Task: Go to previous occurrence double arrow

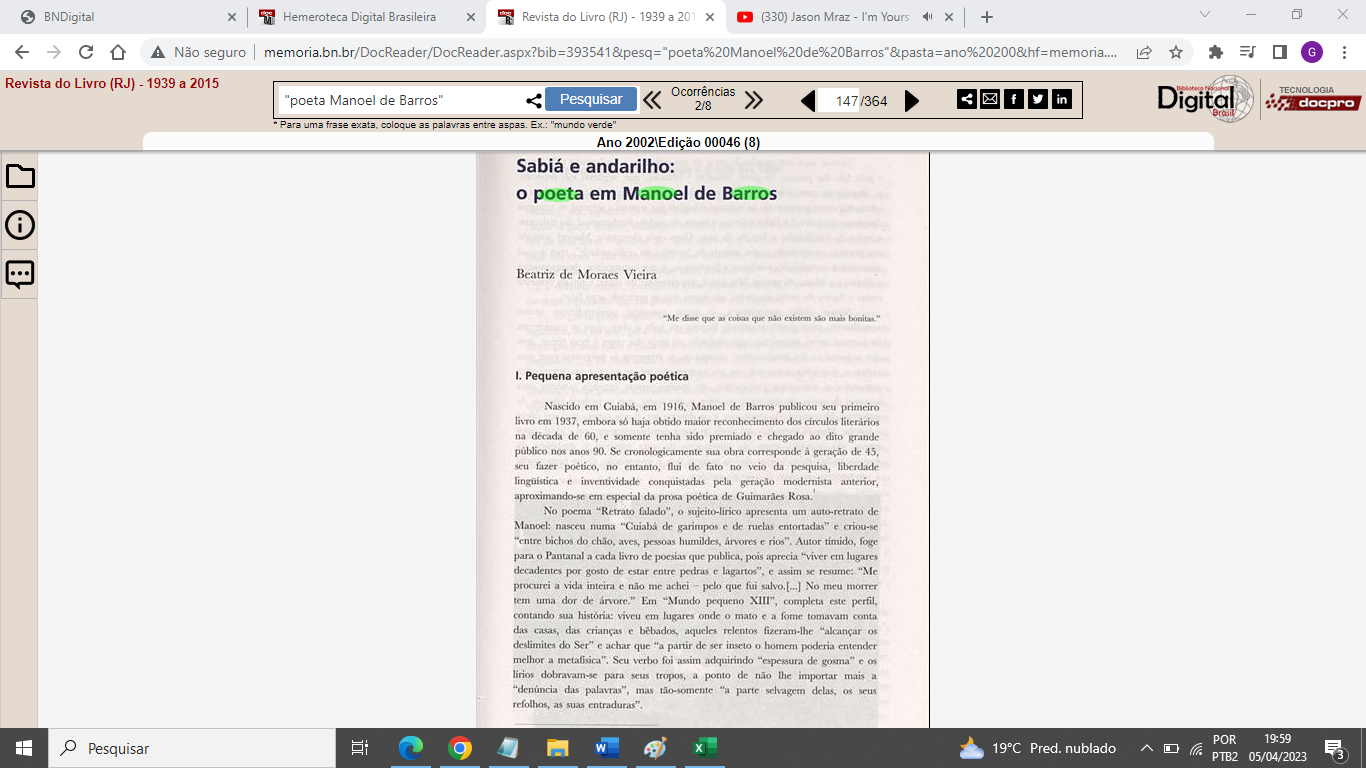Action: (x=652, y=100)
